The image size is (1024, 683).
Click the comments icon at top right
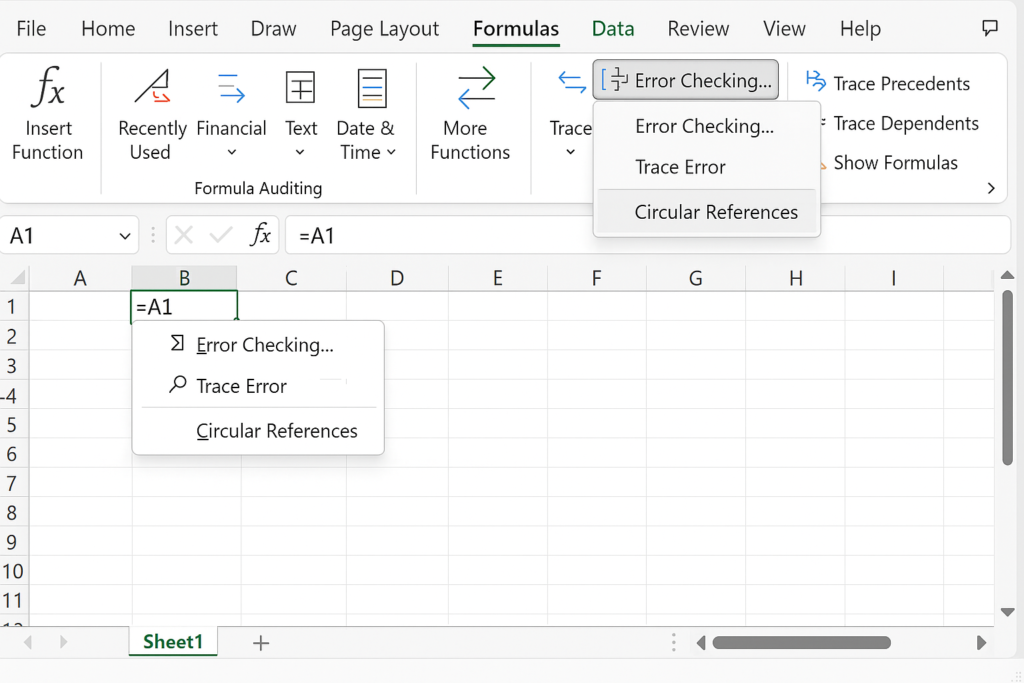pyautogui.click(x=990, y=28)
